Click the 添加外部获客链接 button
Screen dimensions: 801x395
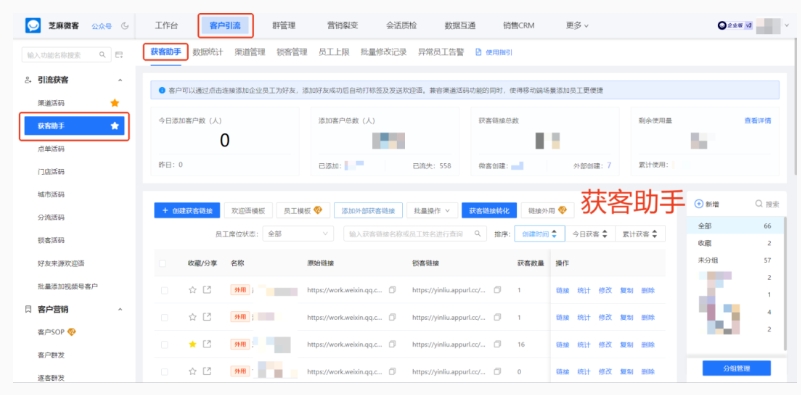pyautogui.click(x=368, y=210)
